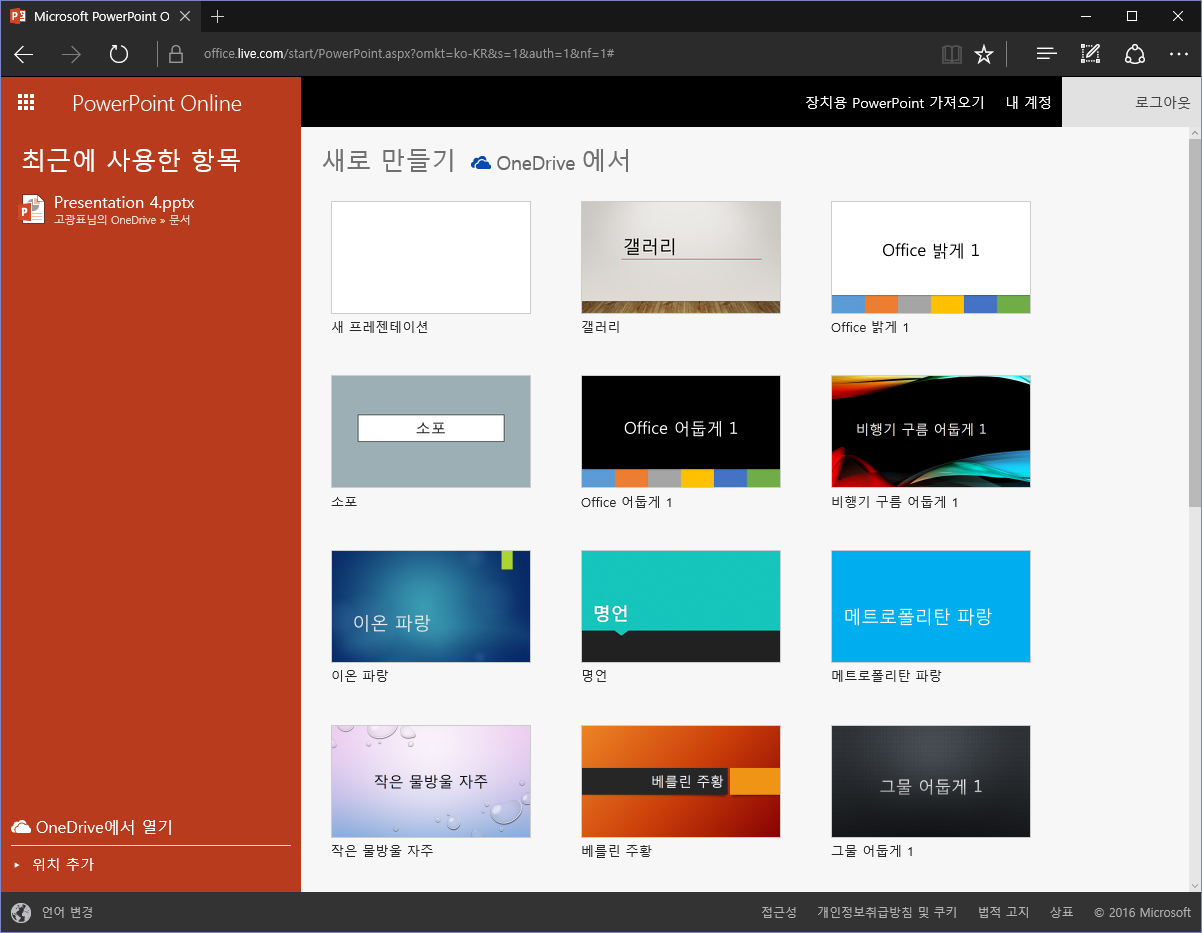The height and width of the screenshot is (933, 1202).
Task: Click Office 밝게 1 caption text
Action: 870,327
